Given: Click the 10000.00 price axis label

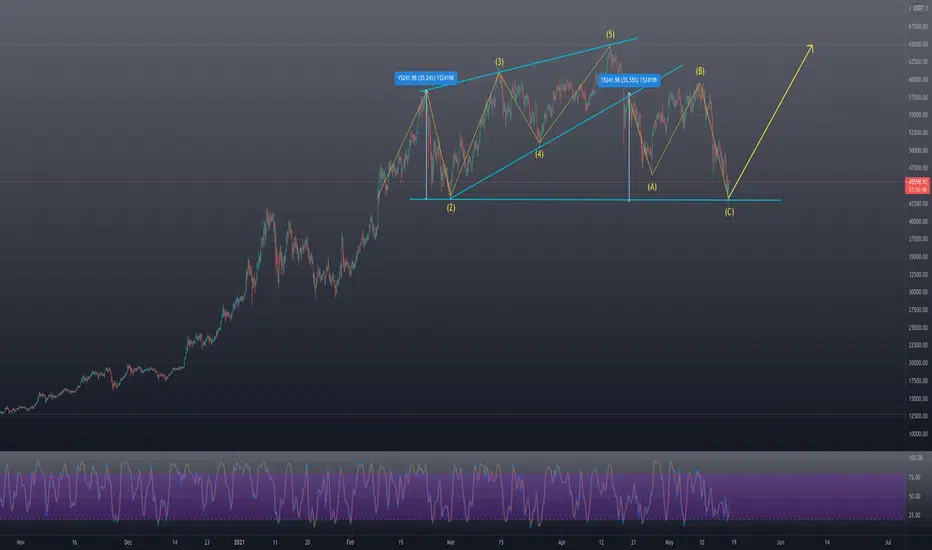Looking at the screenshot, I should (x=918, y=434).
